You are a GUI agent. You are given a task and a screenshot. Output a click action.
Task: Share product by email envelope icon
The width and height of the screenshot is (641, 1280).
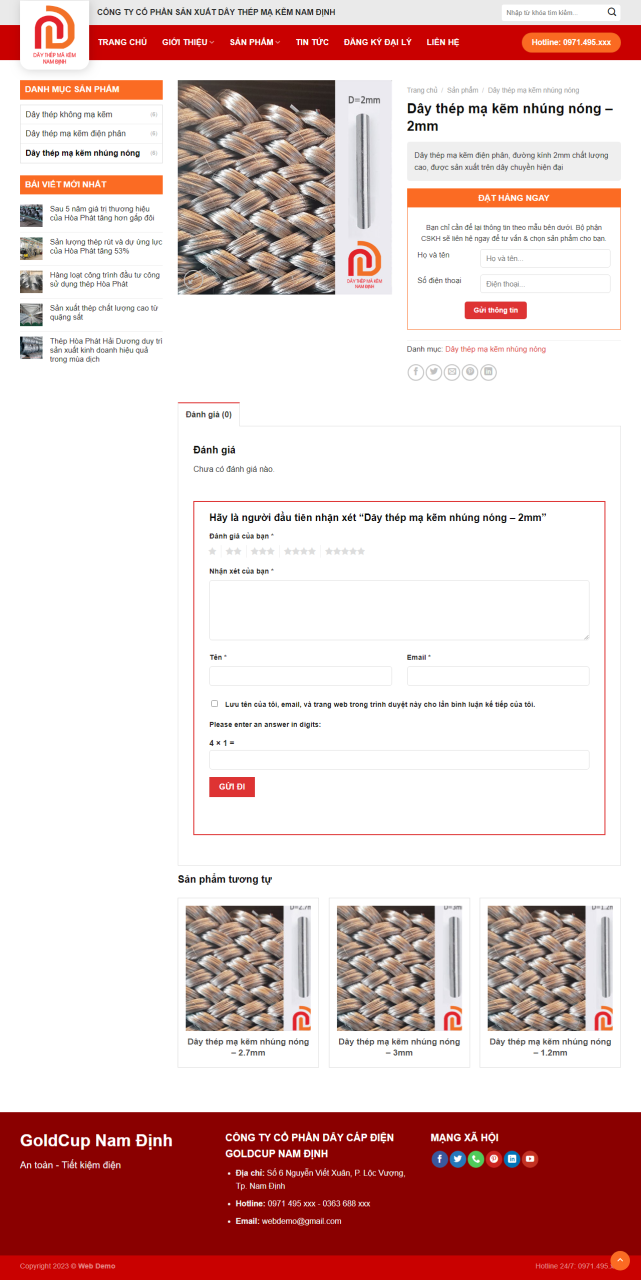452,372
